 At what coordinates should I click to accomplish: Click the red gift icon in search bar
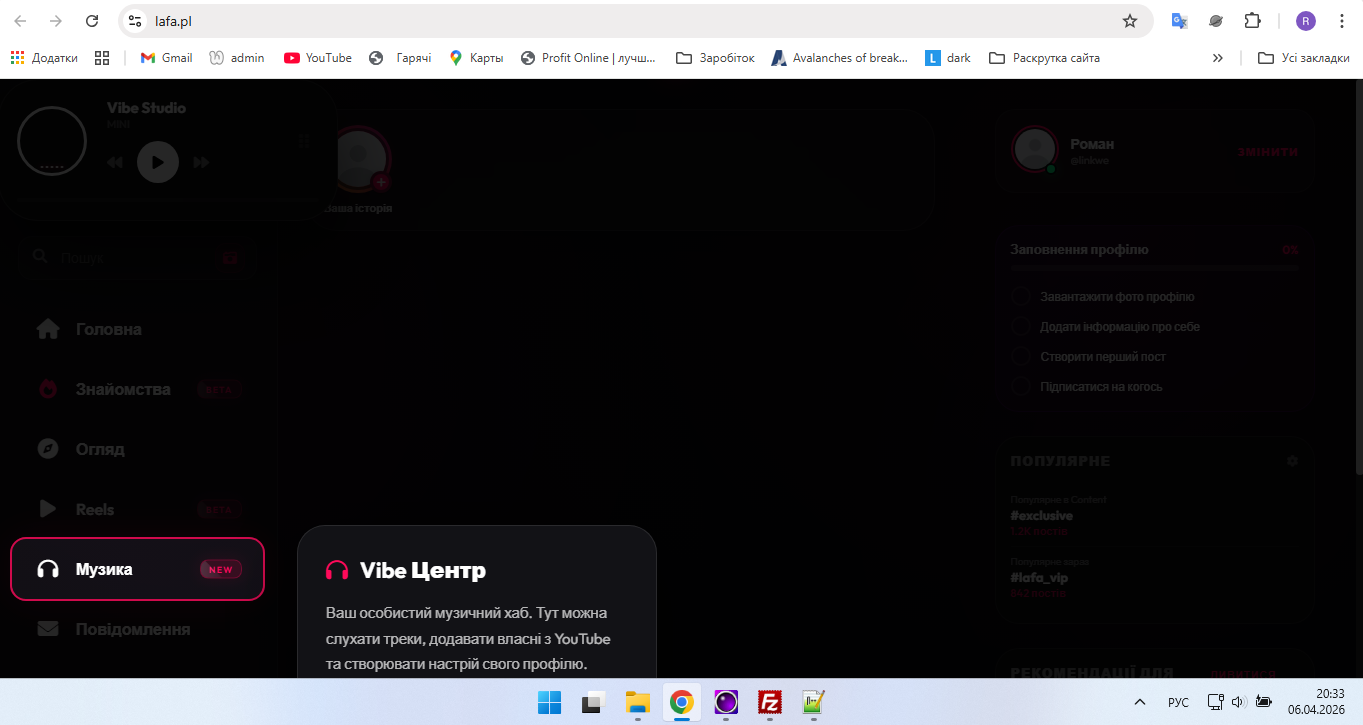click(231, 259)
